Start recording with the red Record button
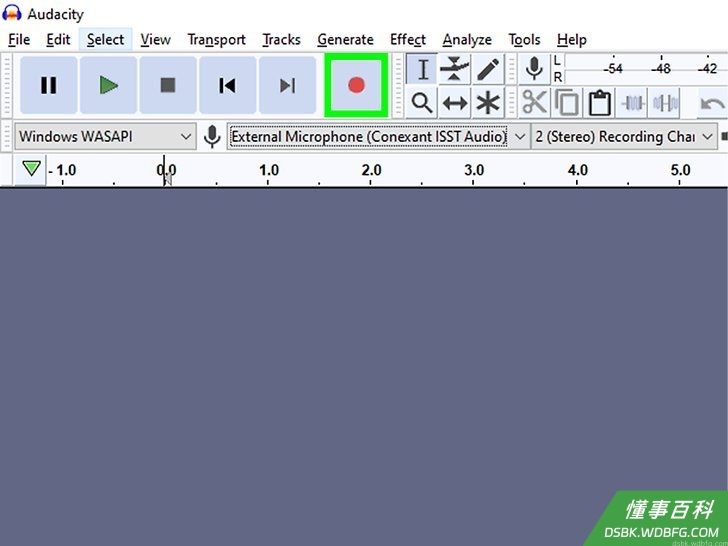The width and height of the screenshot is (728, 546). (x=356, y=85)
